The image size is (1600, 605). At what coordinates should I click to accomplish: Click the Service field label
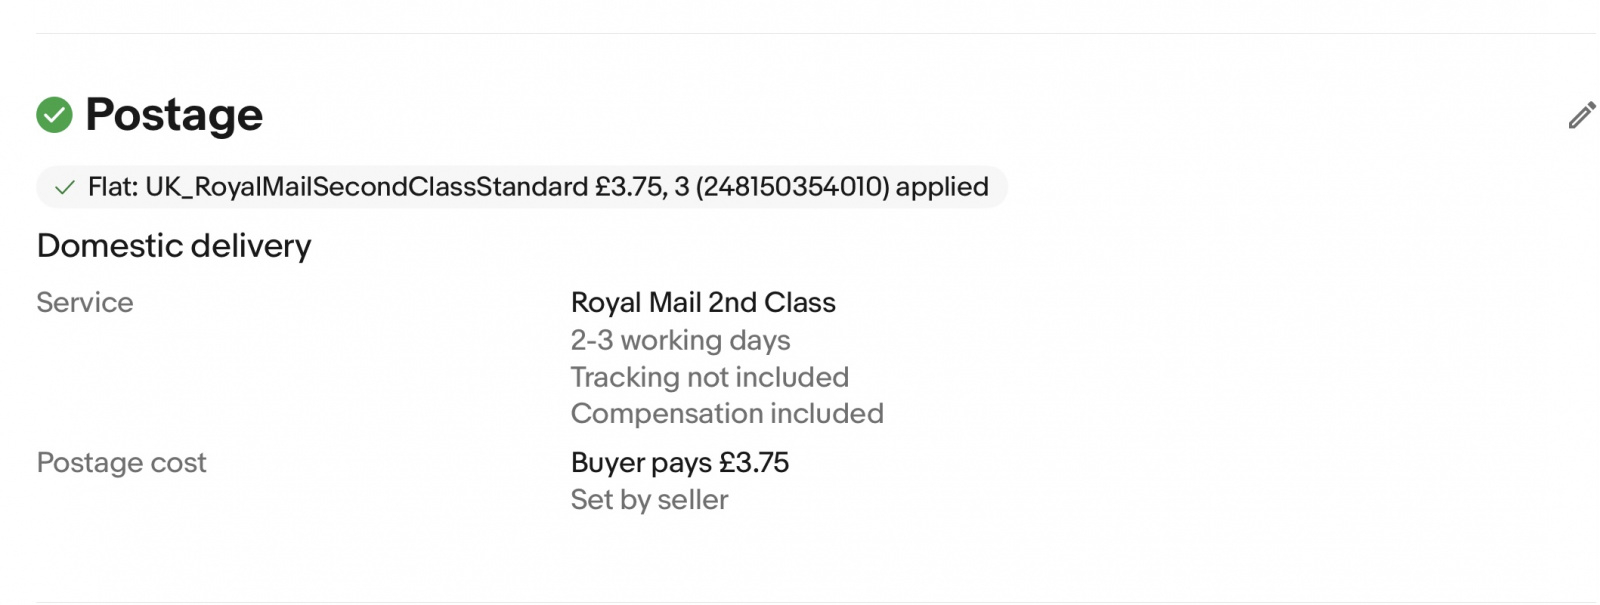[85, 303]
